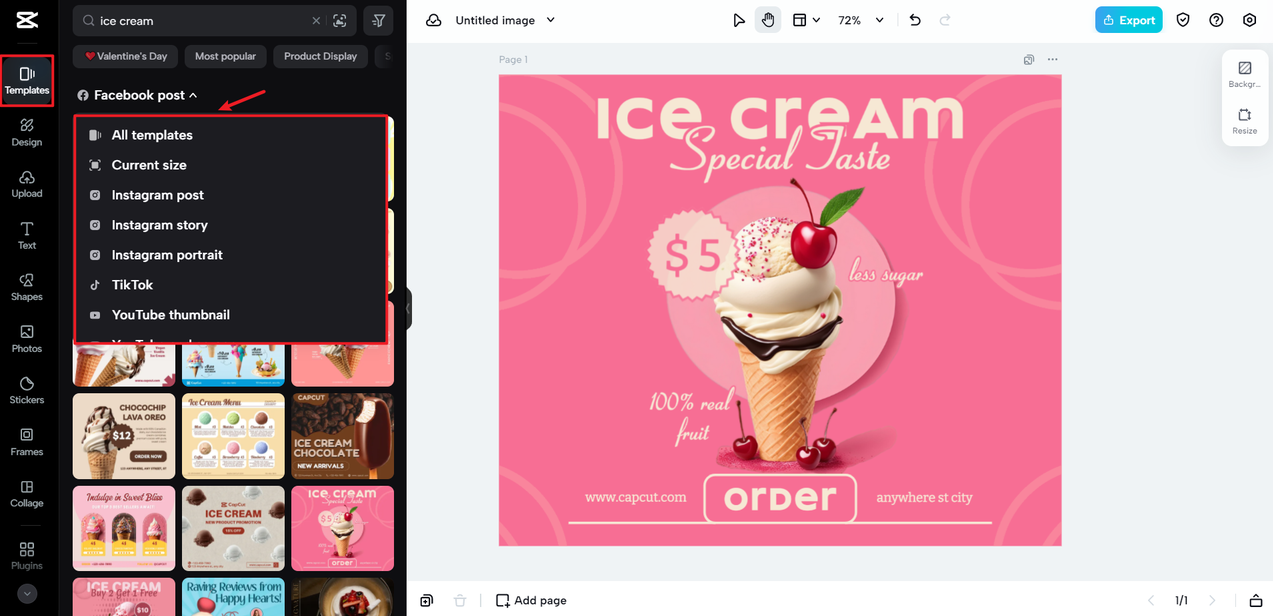Open the Background tool on right panel

point(1245,75)
